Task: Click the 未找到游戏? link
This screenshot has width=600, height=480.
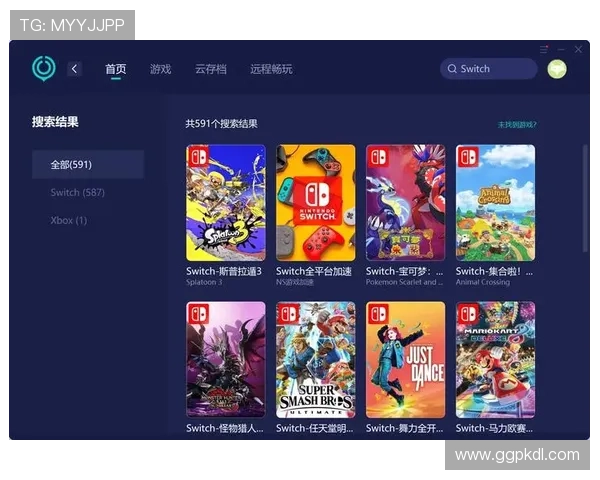Action: pyautogui.click(x=517, y=125)
